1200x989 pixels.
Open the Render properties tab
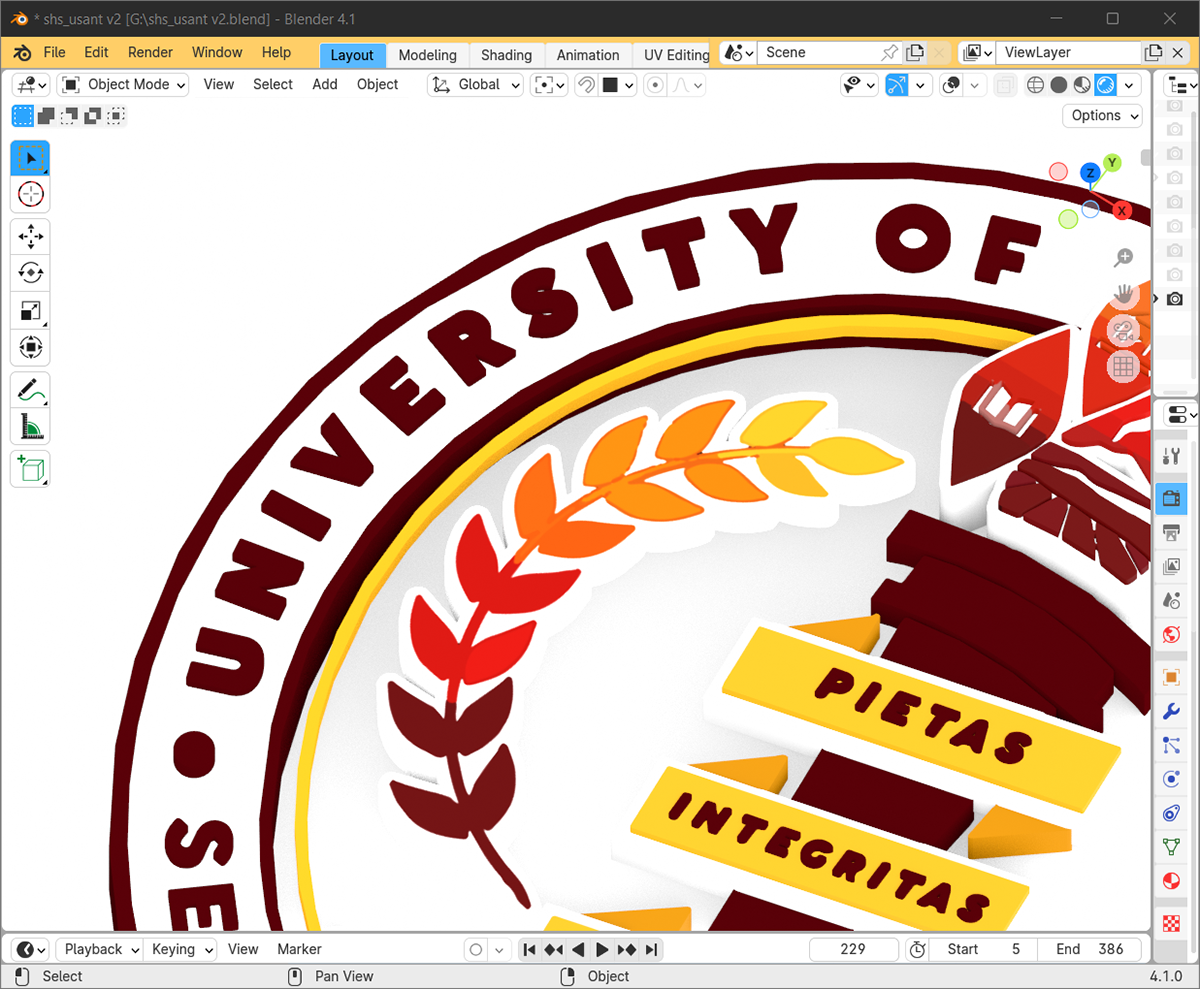coord(1171,497)
